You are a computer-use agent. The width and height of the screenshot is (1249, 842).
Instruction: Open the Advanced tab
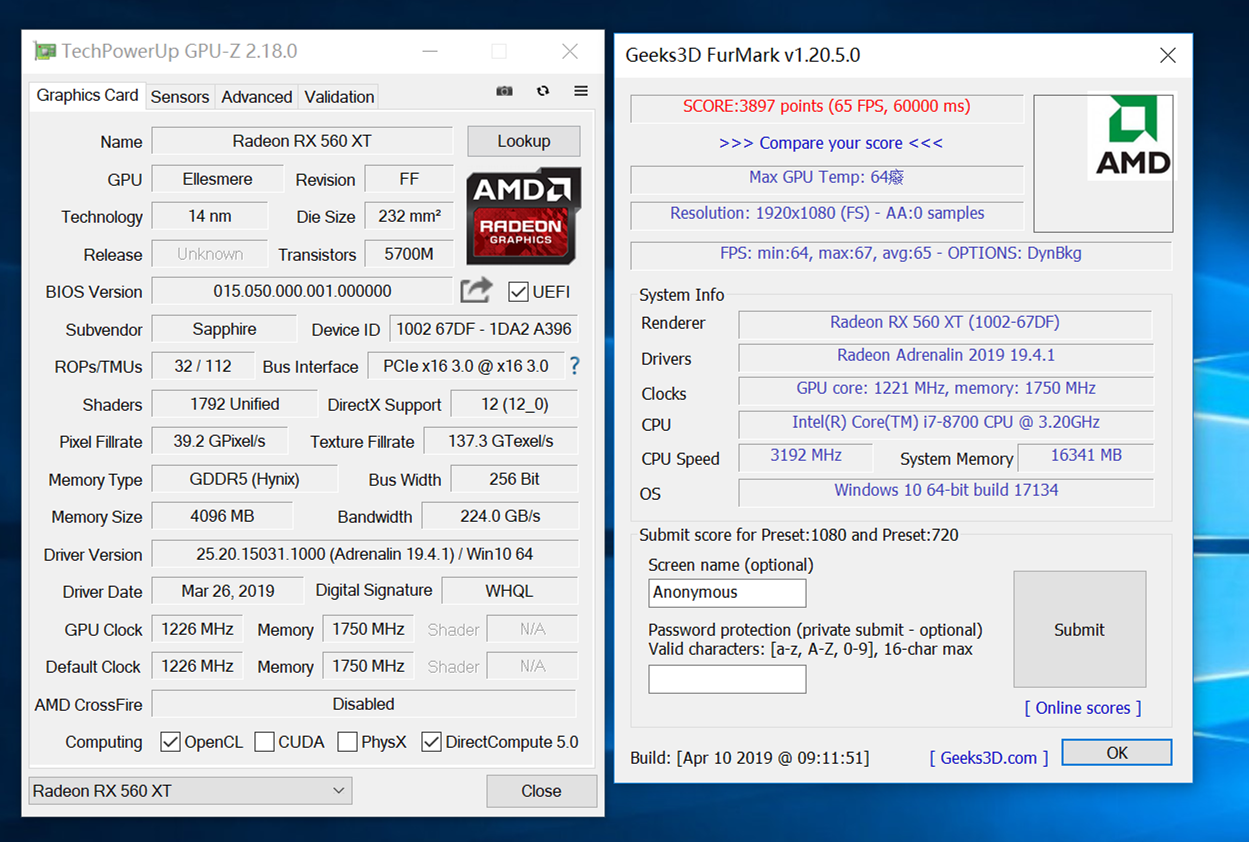pyautogui.click(x=256, y=97)
